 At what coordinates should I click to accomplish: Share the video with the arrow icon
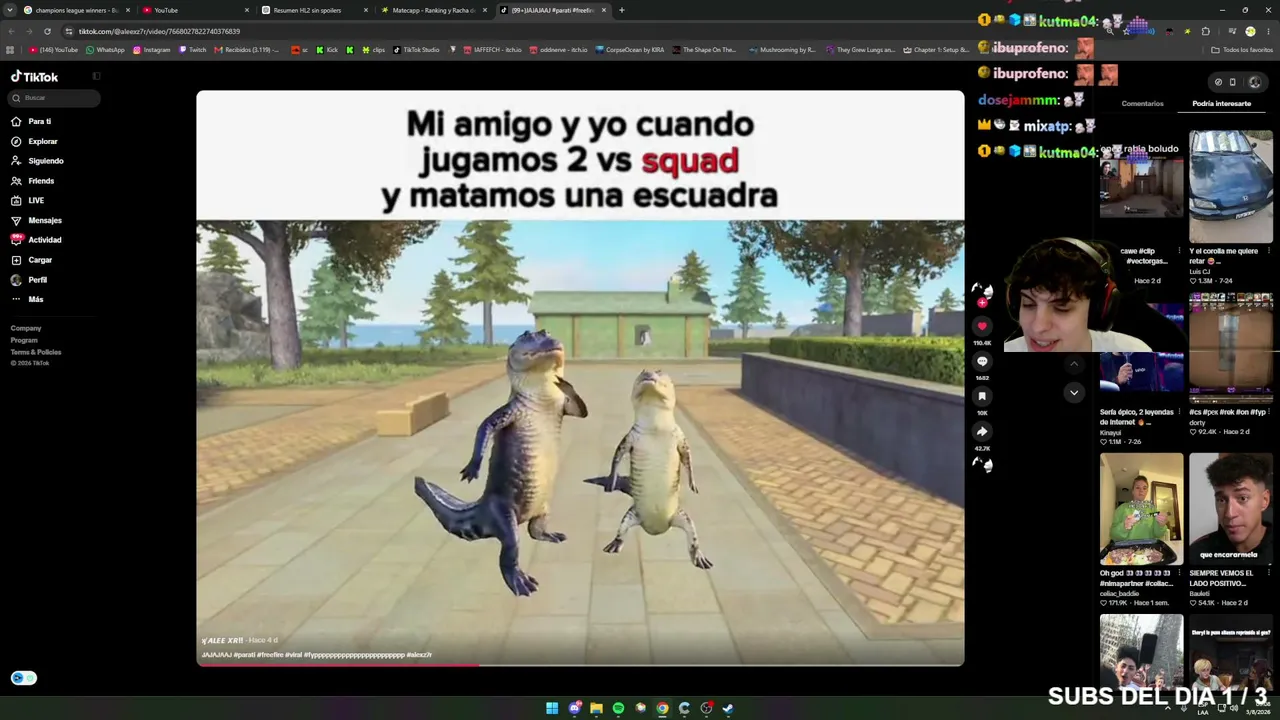[x=982, y=431]
